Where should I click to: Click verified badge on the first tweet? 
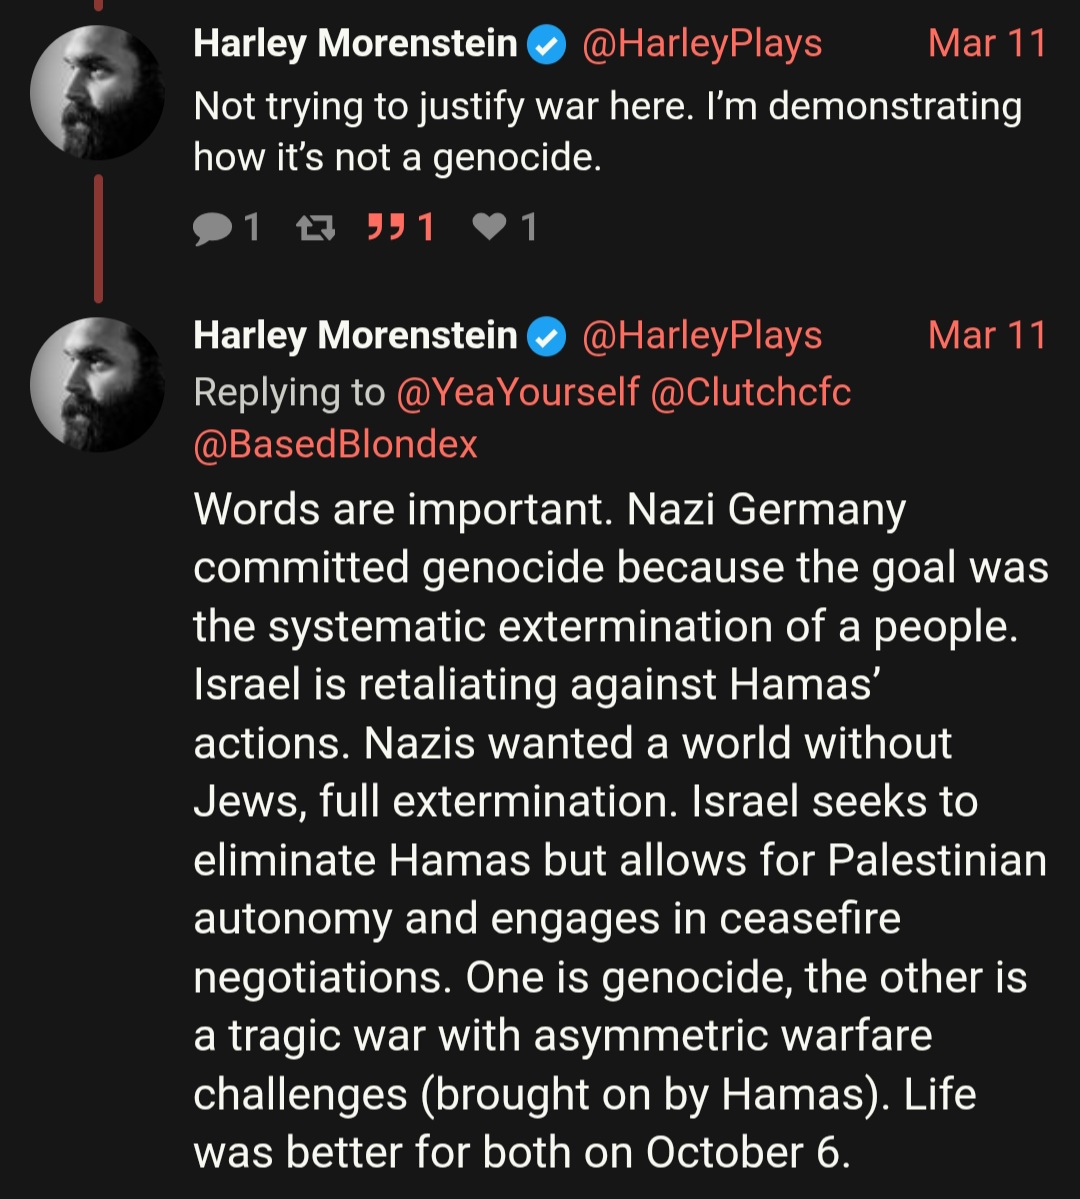(x=546, y=45)
